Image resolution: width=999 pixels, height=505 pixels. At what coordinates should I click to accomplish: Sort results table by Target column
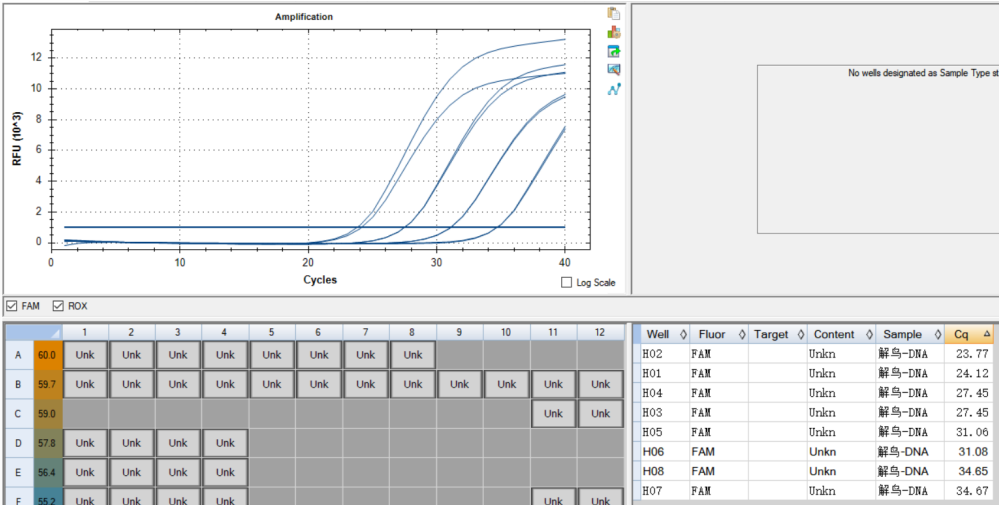(x=777, y=334)
